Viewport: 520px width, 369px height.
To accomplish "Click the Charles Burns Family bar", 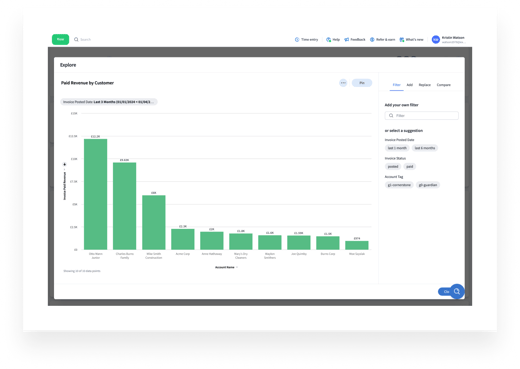I will pos(124,206).
